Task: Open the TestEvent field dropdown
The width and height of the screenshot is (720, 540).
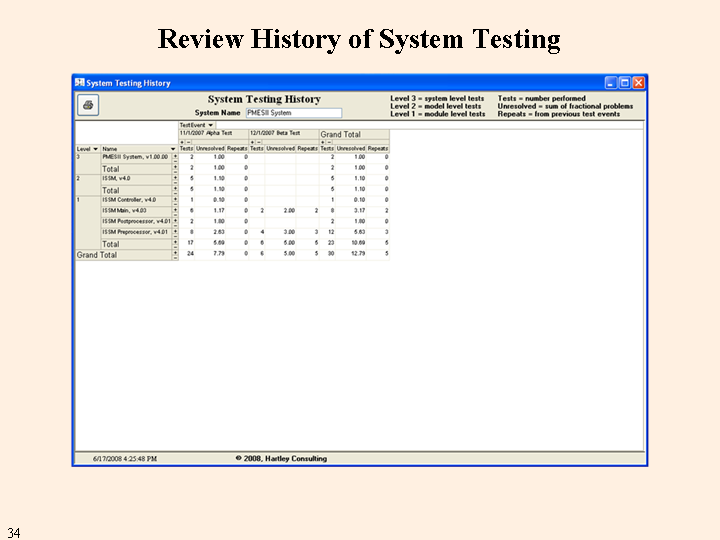Action: coord(211,125)
